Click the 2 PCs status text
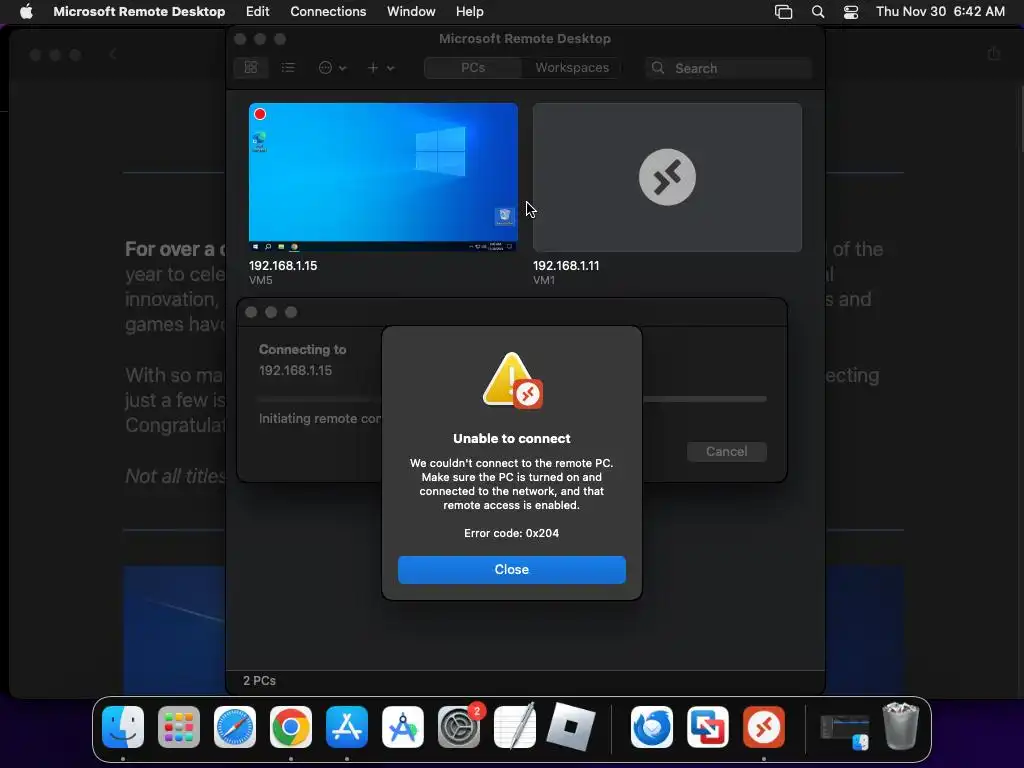The height and width of the screenshot is (768, 1024). click(x=259, y=680)
